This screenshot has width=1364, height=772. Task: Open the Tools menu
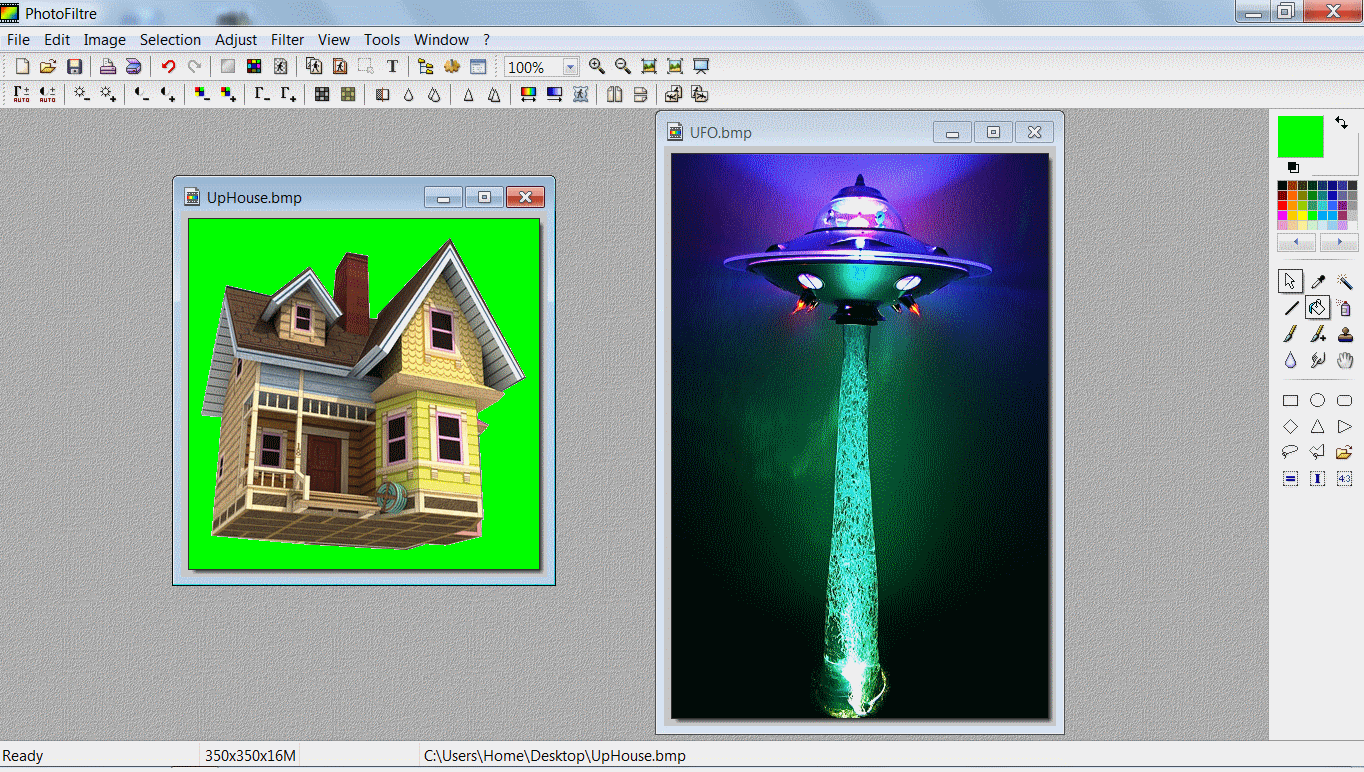[x=382, y=40]
